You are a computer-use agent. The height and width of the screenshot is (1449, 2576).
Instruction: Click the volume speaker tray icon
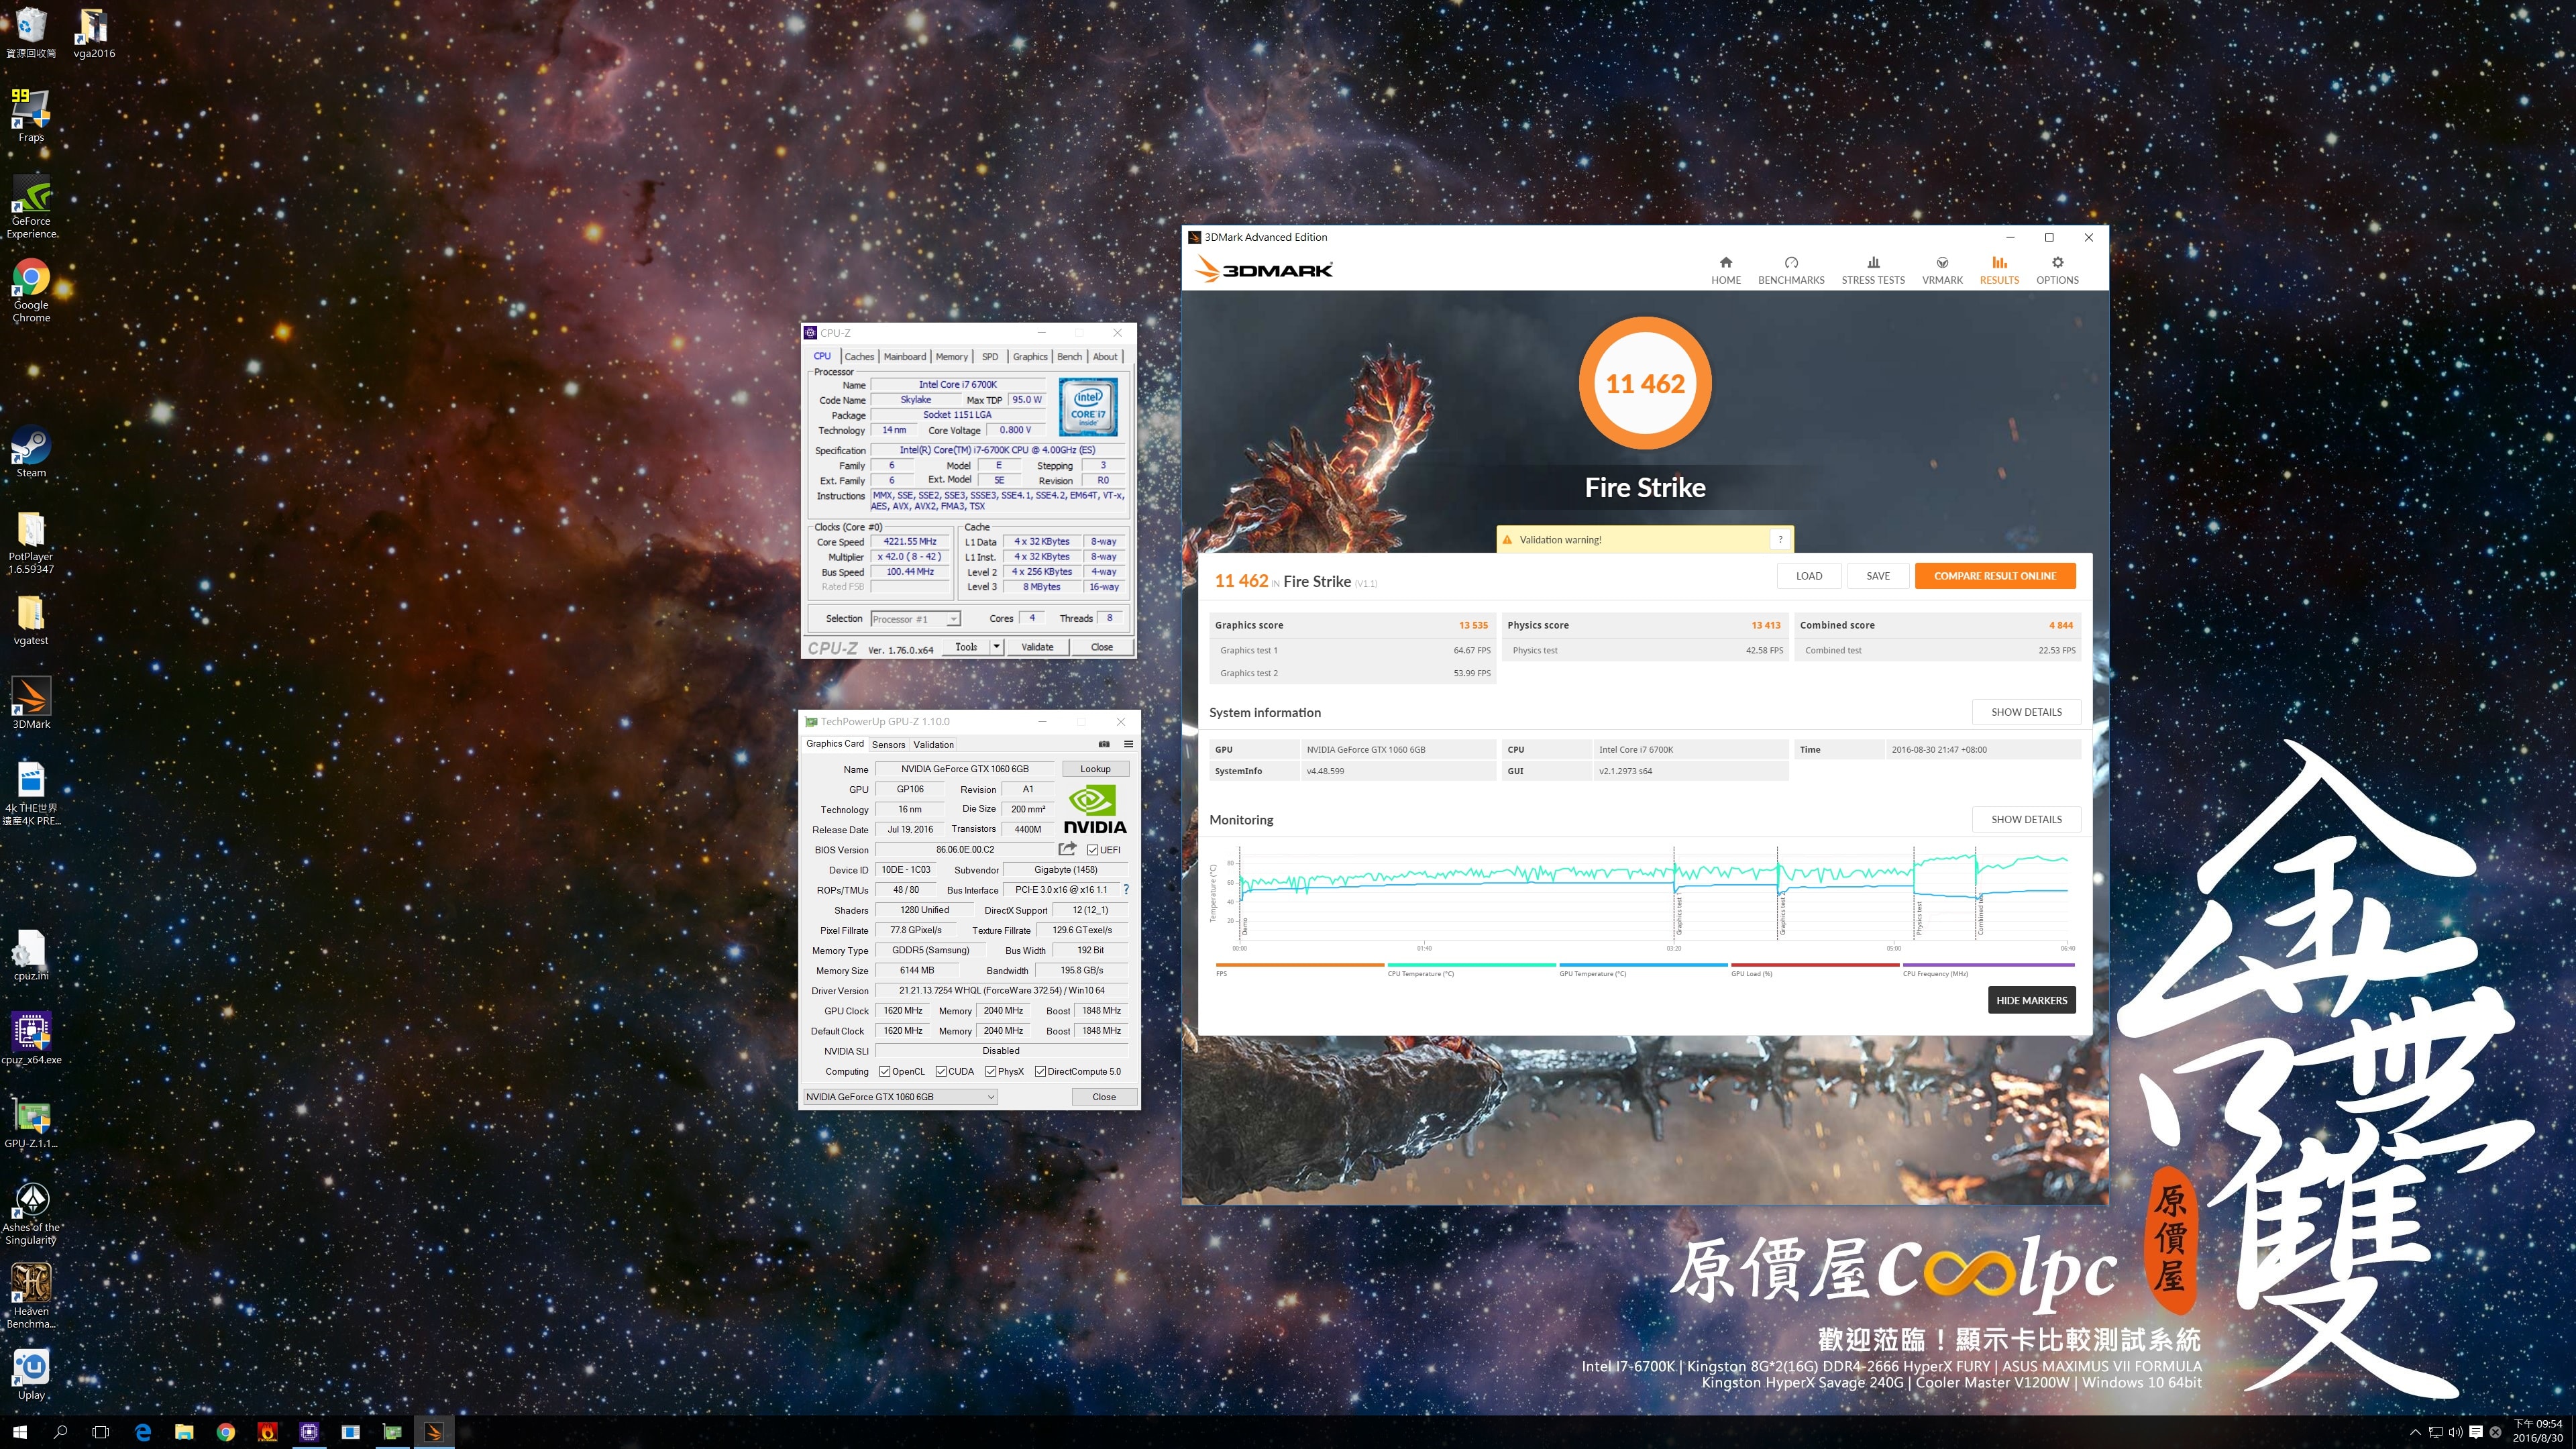(2456, 1432)
